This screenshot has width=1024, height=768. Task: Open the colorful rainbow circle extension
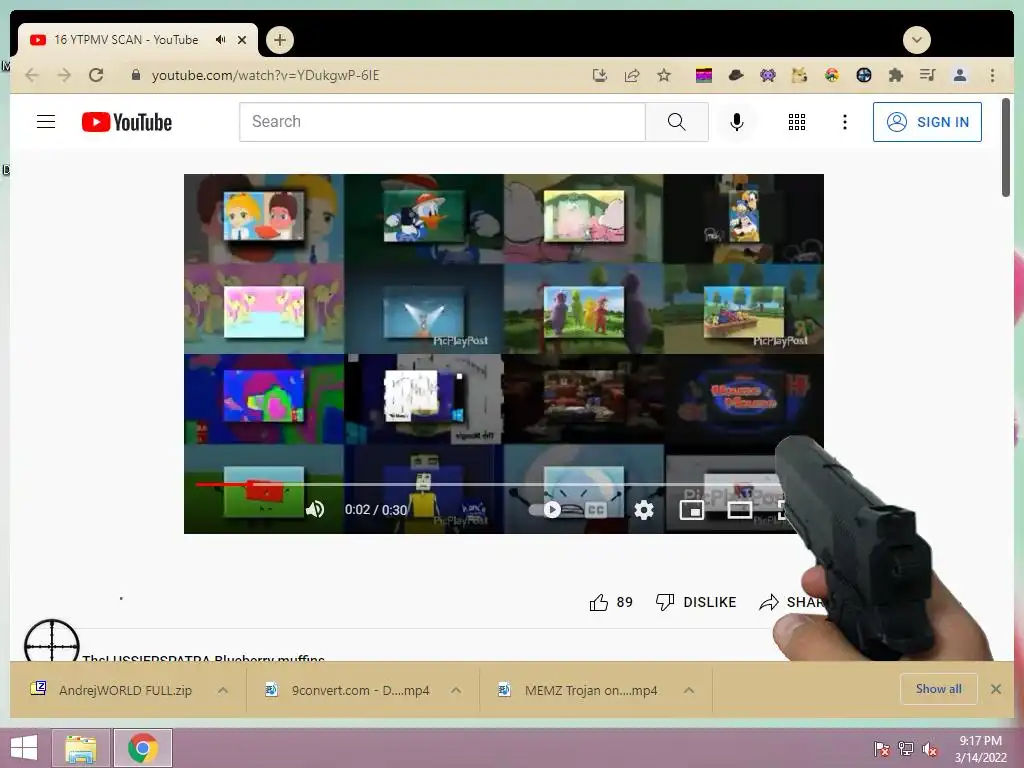[831, 75]
